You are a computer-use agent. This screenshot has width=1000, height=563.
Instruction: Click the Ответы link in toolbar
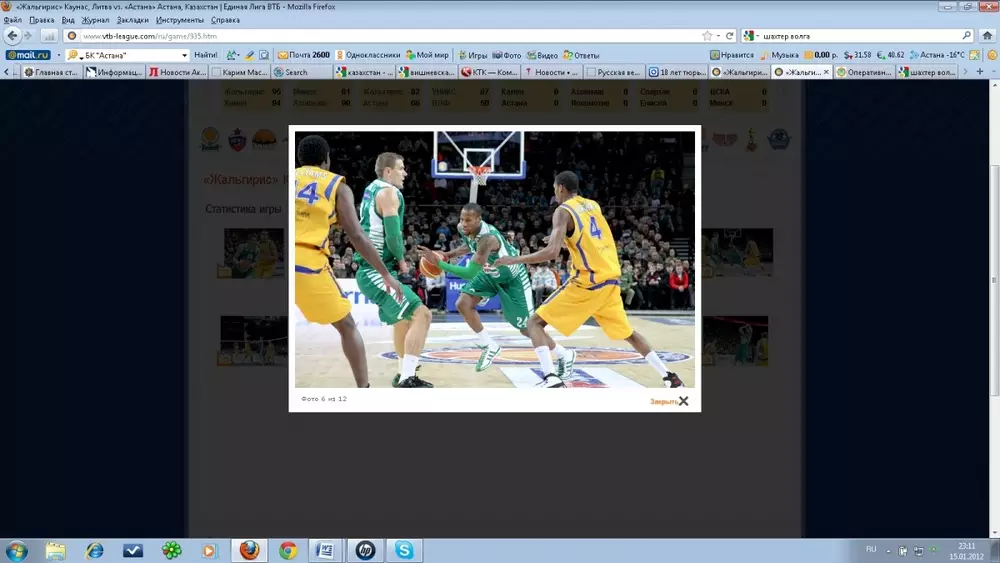click(x=581, y=55)
